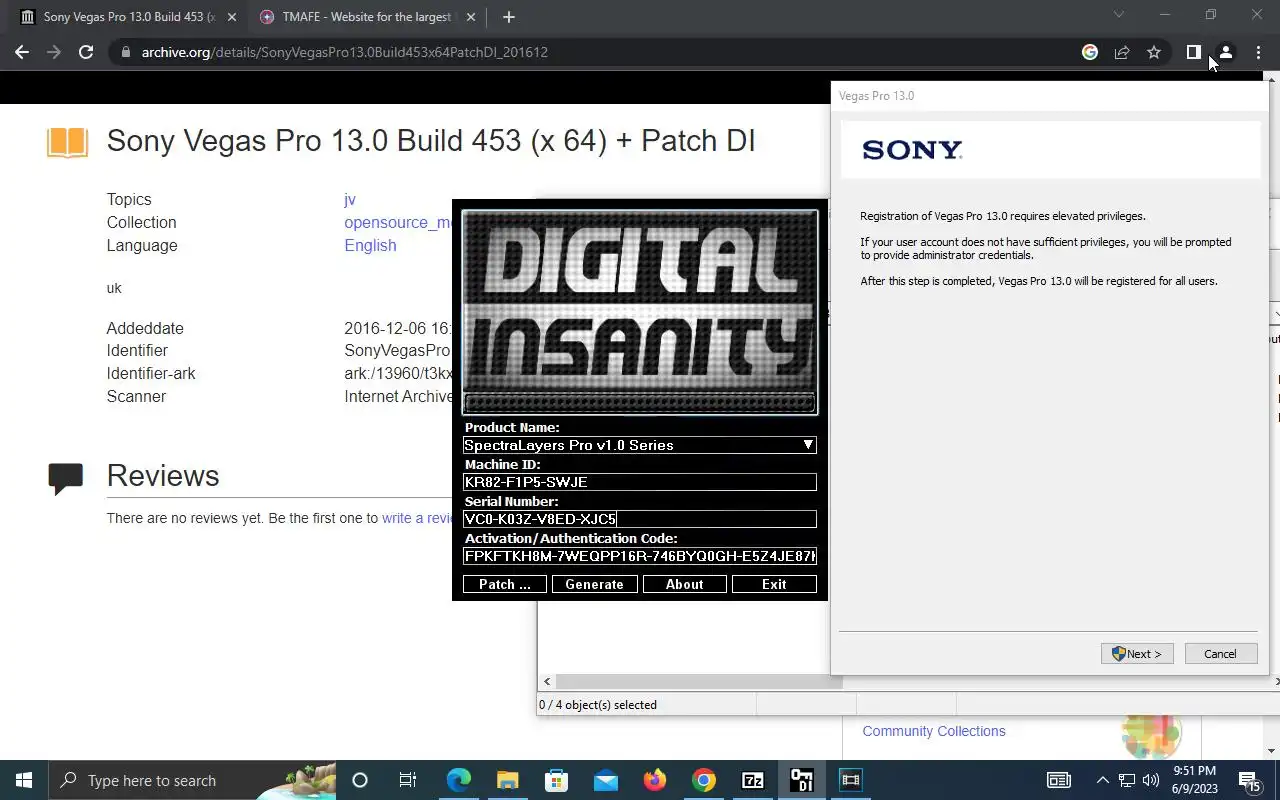The height and width of the screenshot is (800, 1280).
Task: Show hidden system tray icons
Action: 1103,780
